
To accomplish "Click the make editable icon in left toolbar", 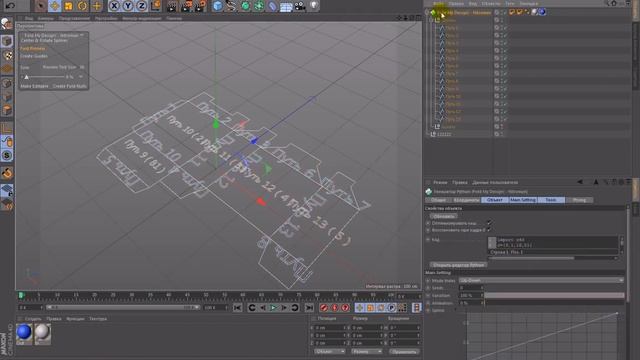I will [x=7, y=24].
